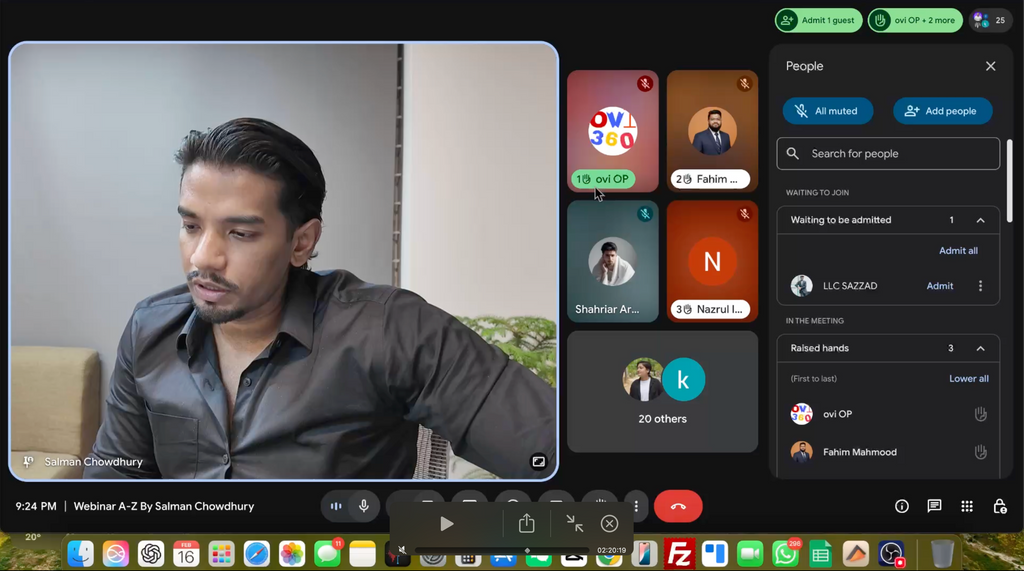Open more options for LLC SAZZAD
This screenshot has height=571, width=1024.
point(980,286)
